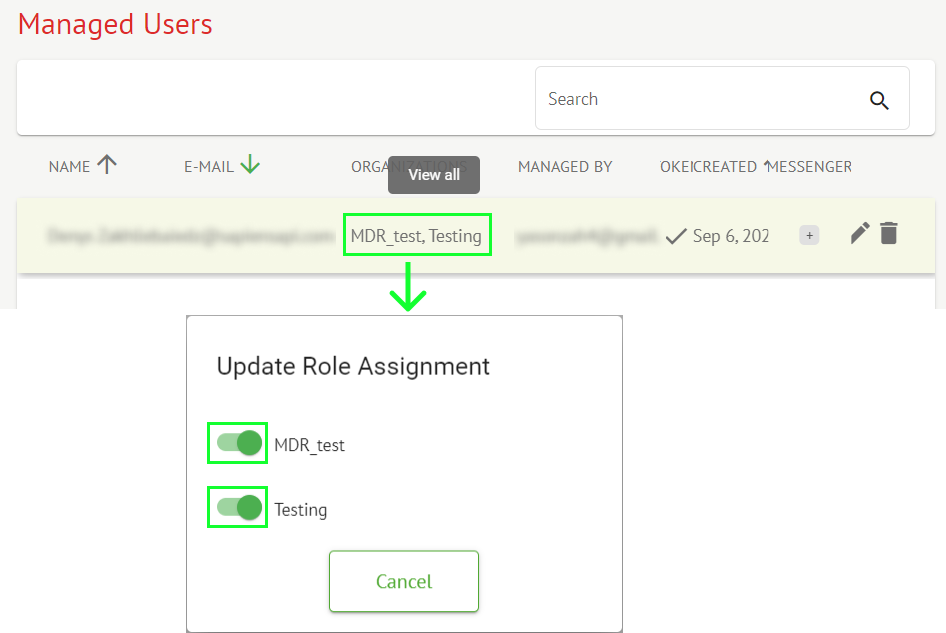Open the MDR_test, Testing organizations cell

[416, 236]
